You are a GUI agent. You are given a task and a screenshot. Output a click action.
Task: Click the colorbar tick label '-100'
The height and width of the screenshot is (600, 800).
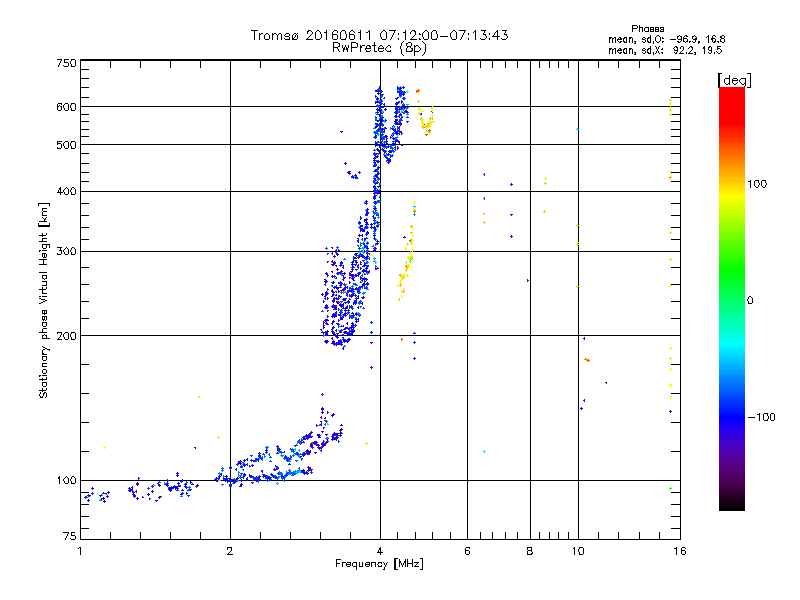761,417
